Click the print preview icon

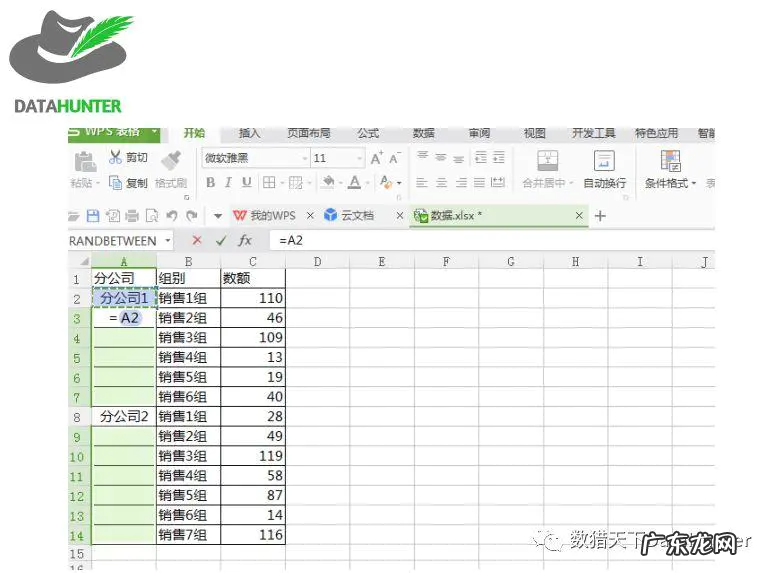152,216
